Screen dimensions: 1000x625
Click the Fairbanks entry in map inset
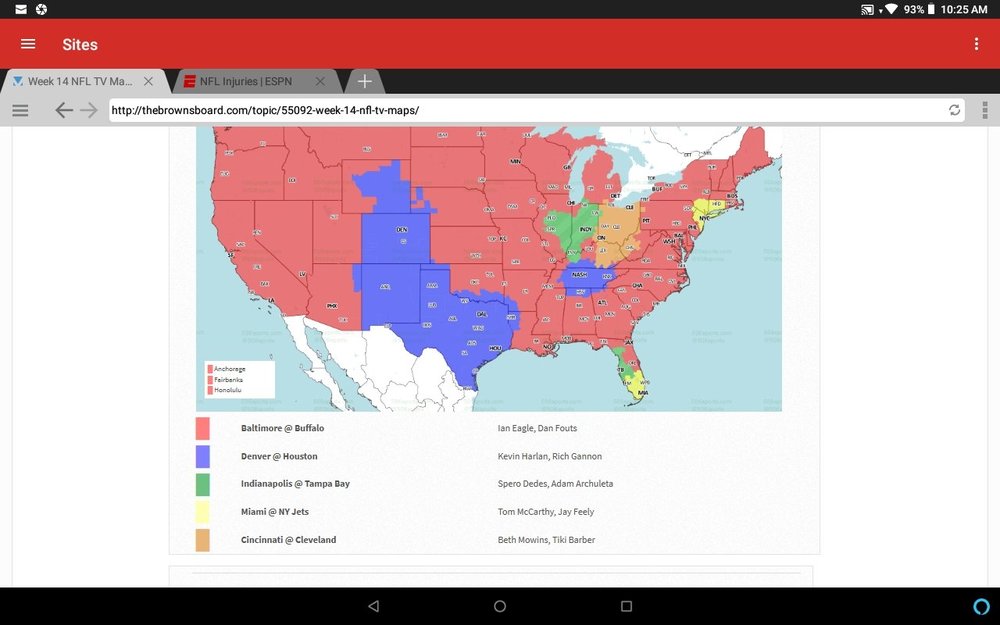(224, 380)
